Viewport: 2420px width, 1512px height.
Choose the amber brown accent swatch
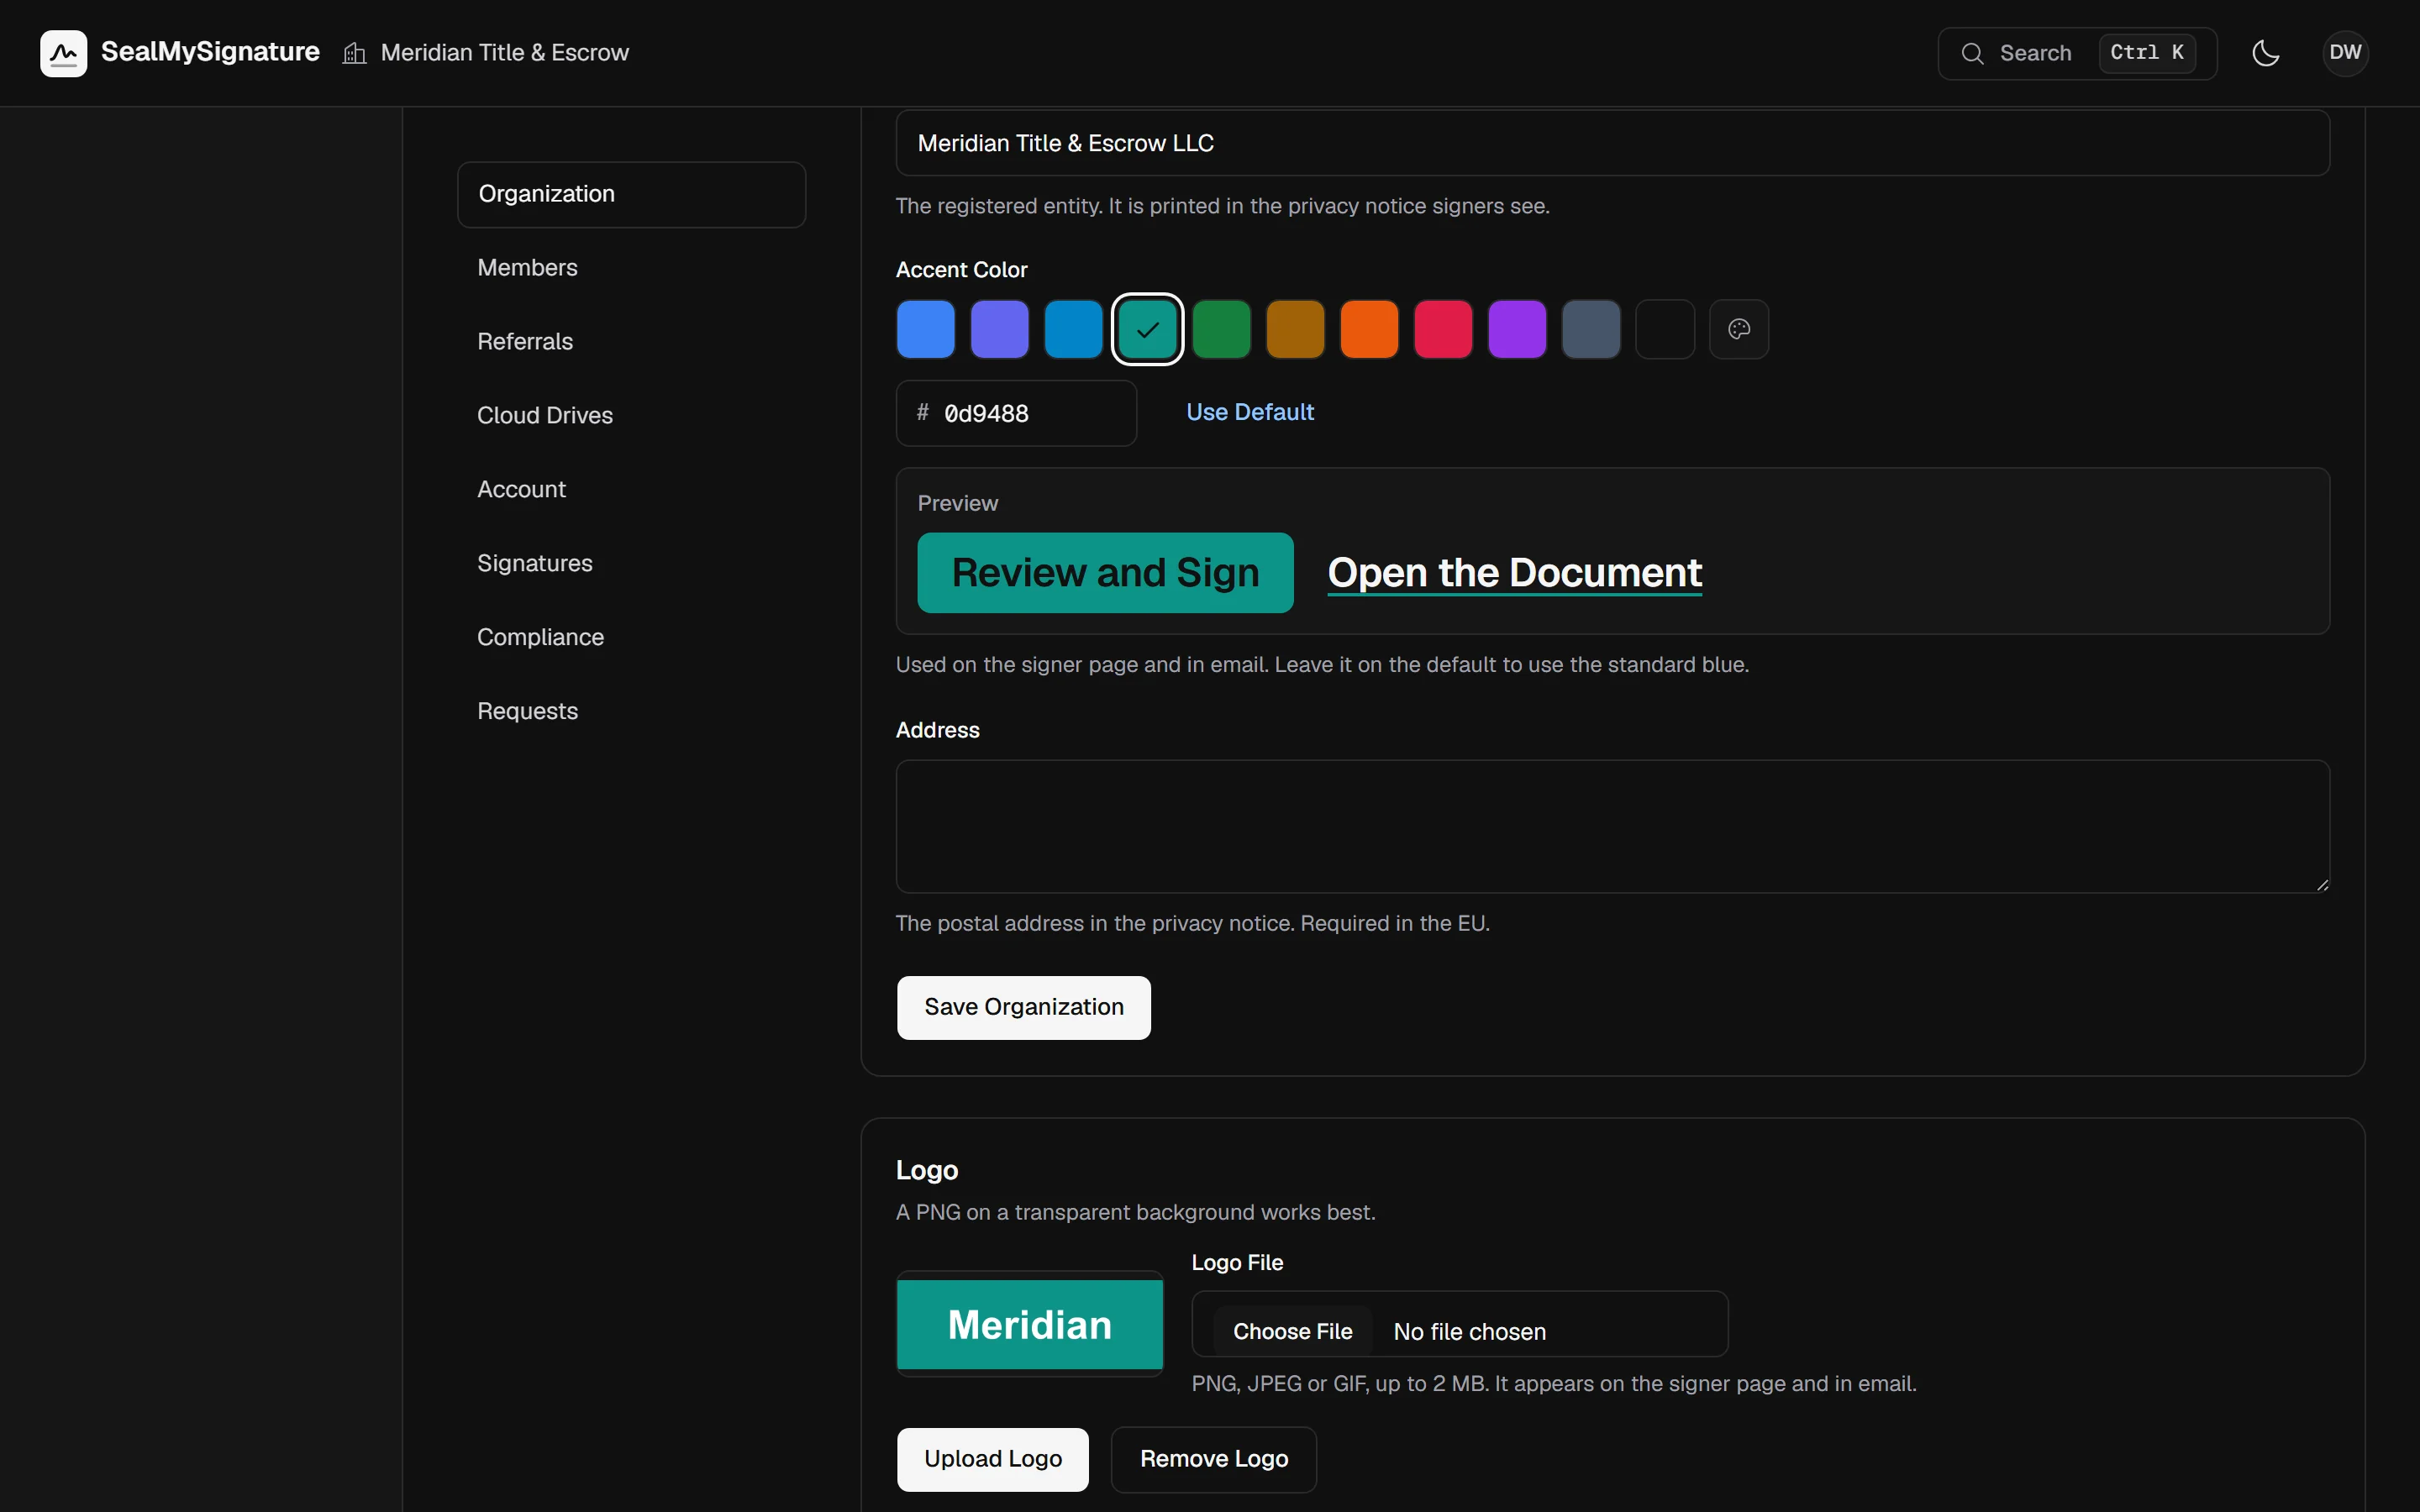pos(1296,329)
